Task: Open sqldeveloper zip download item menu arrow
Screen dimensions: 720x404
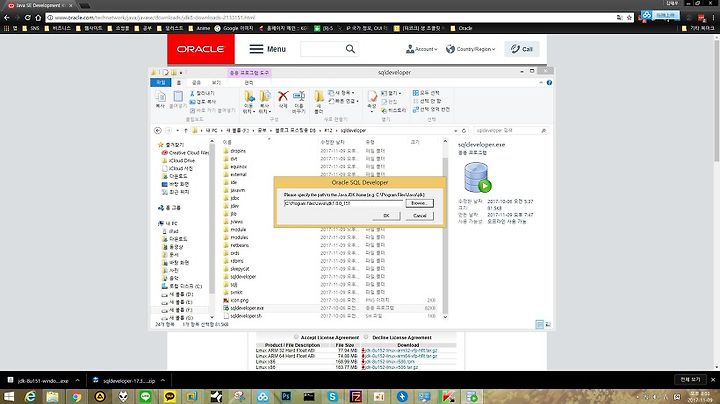Action: (x=163, y=380)
